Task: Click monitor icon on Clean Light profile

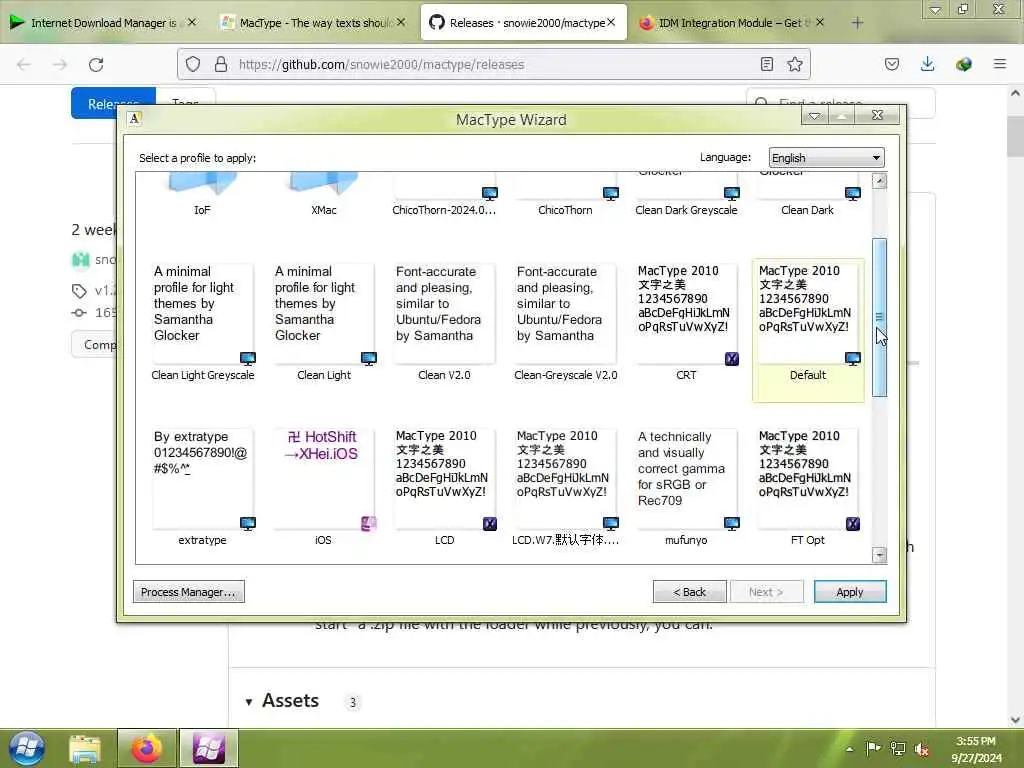Action: [x=369, y=359]
